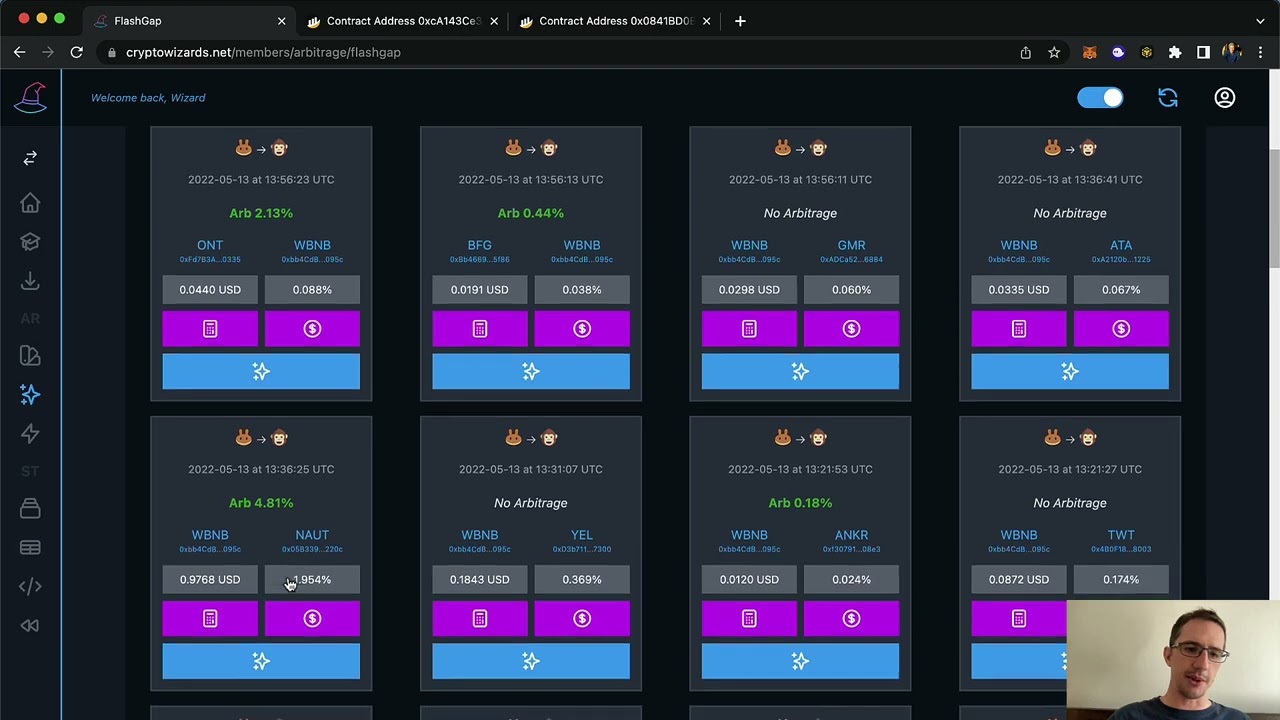This screenshot has height=720, width=1280.
Task: Open Chrome three-dot menu
Action: click(1260, 52)
